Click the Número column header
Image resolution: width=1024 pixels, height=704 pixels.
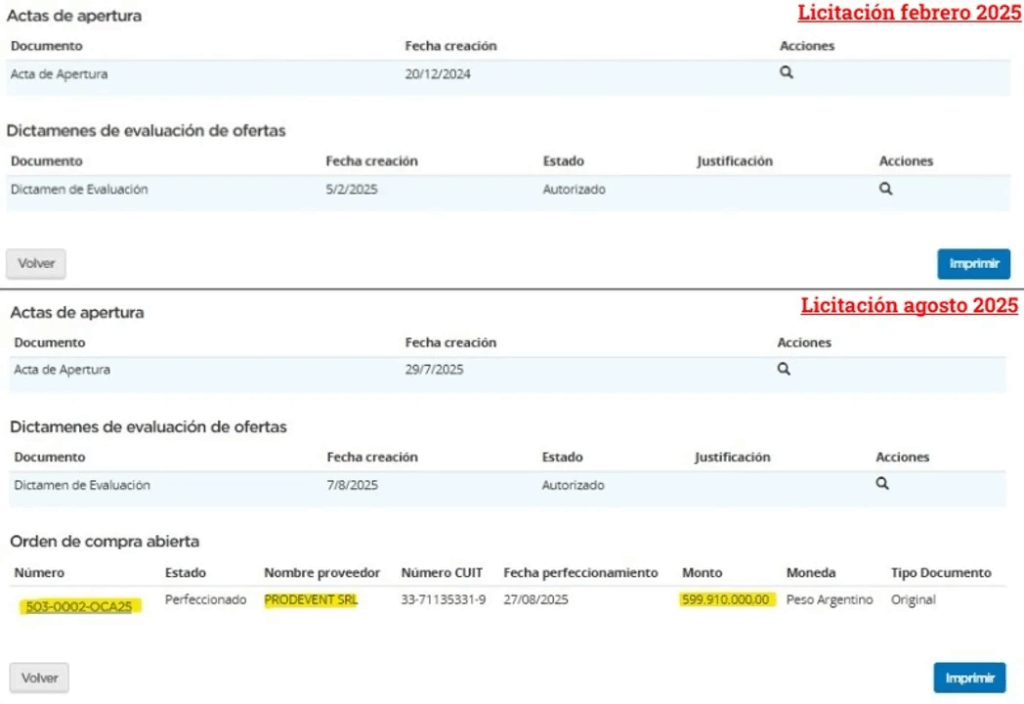click(x=39, y=573)
